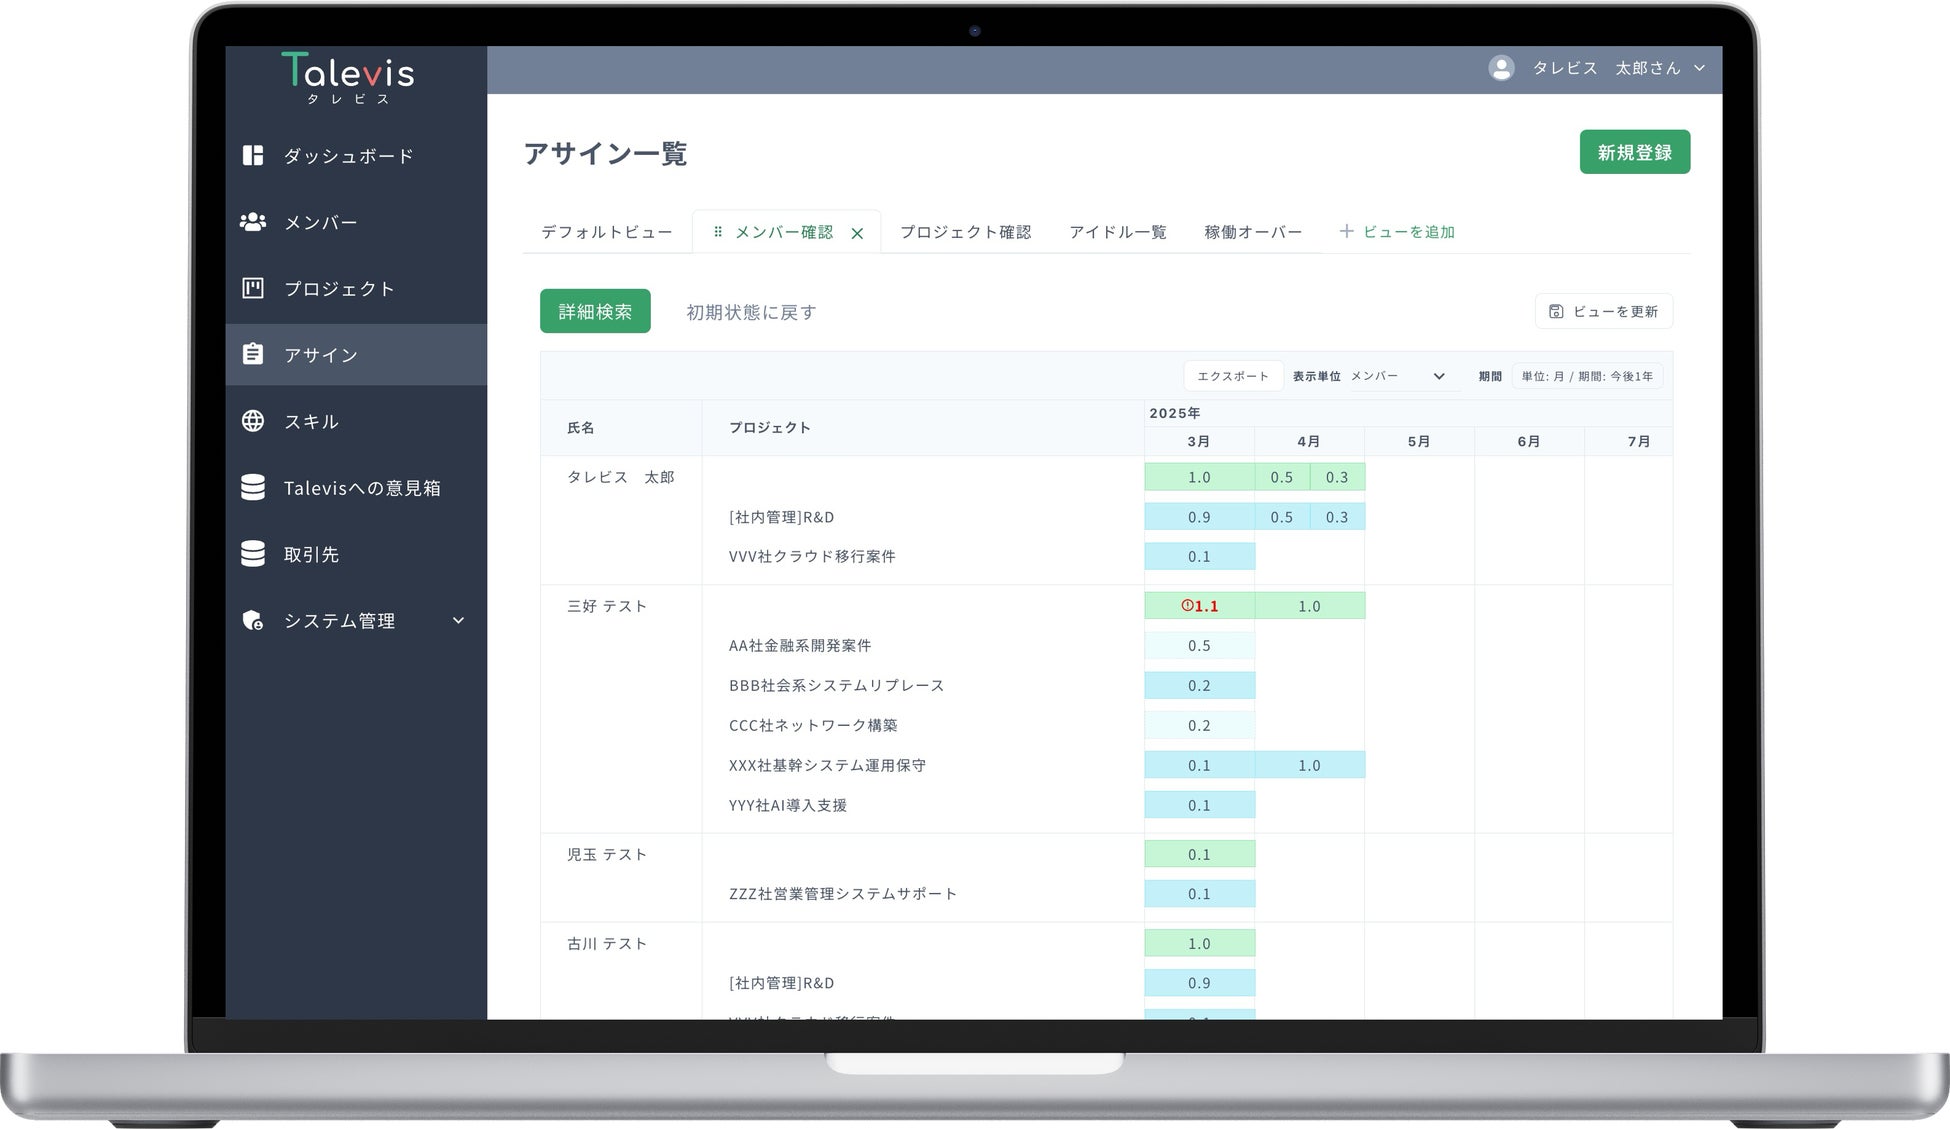This screenshot has width=1950, height=1129.
Task: Click the user avatar icon in header
Action: pos(1501,68)
